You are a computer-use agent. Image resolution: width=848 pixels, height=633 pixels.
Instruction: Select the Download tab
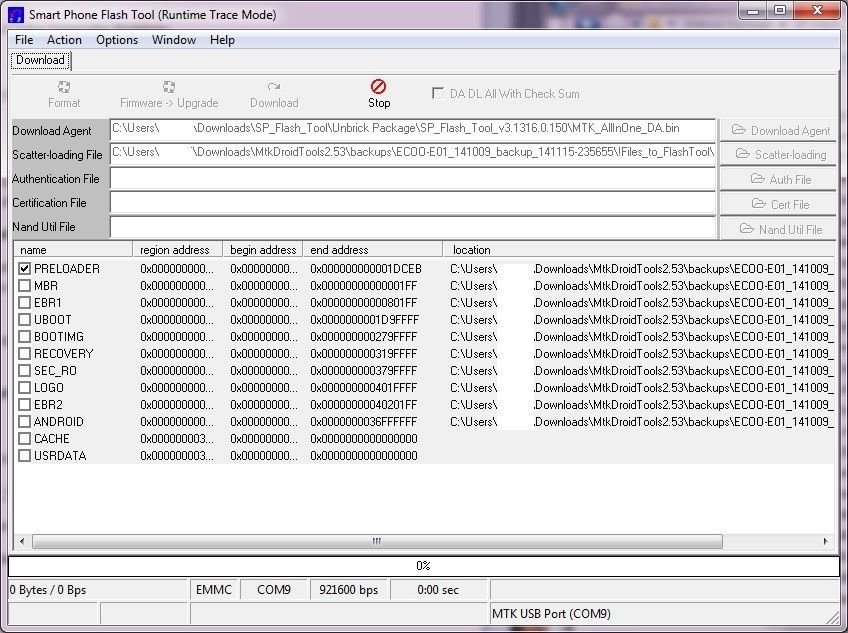(x=41, y=60)
